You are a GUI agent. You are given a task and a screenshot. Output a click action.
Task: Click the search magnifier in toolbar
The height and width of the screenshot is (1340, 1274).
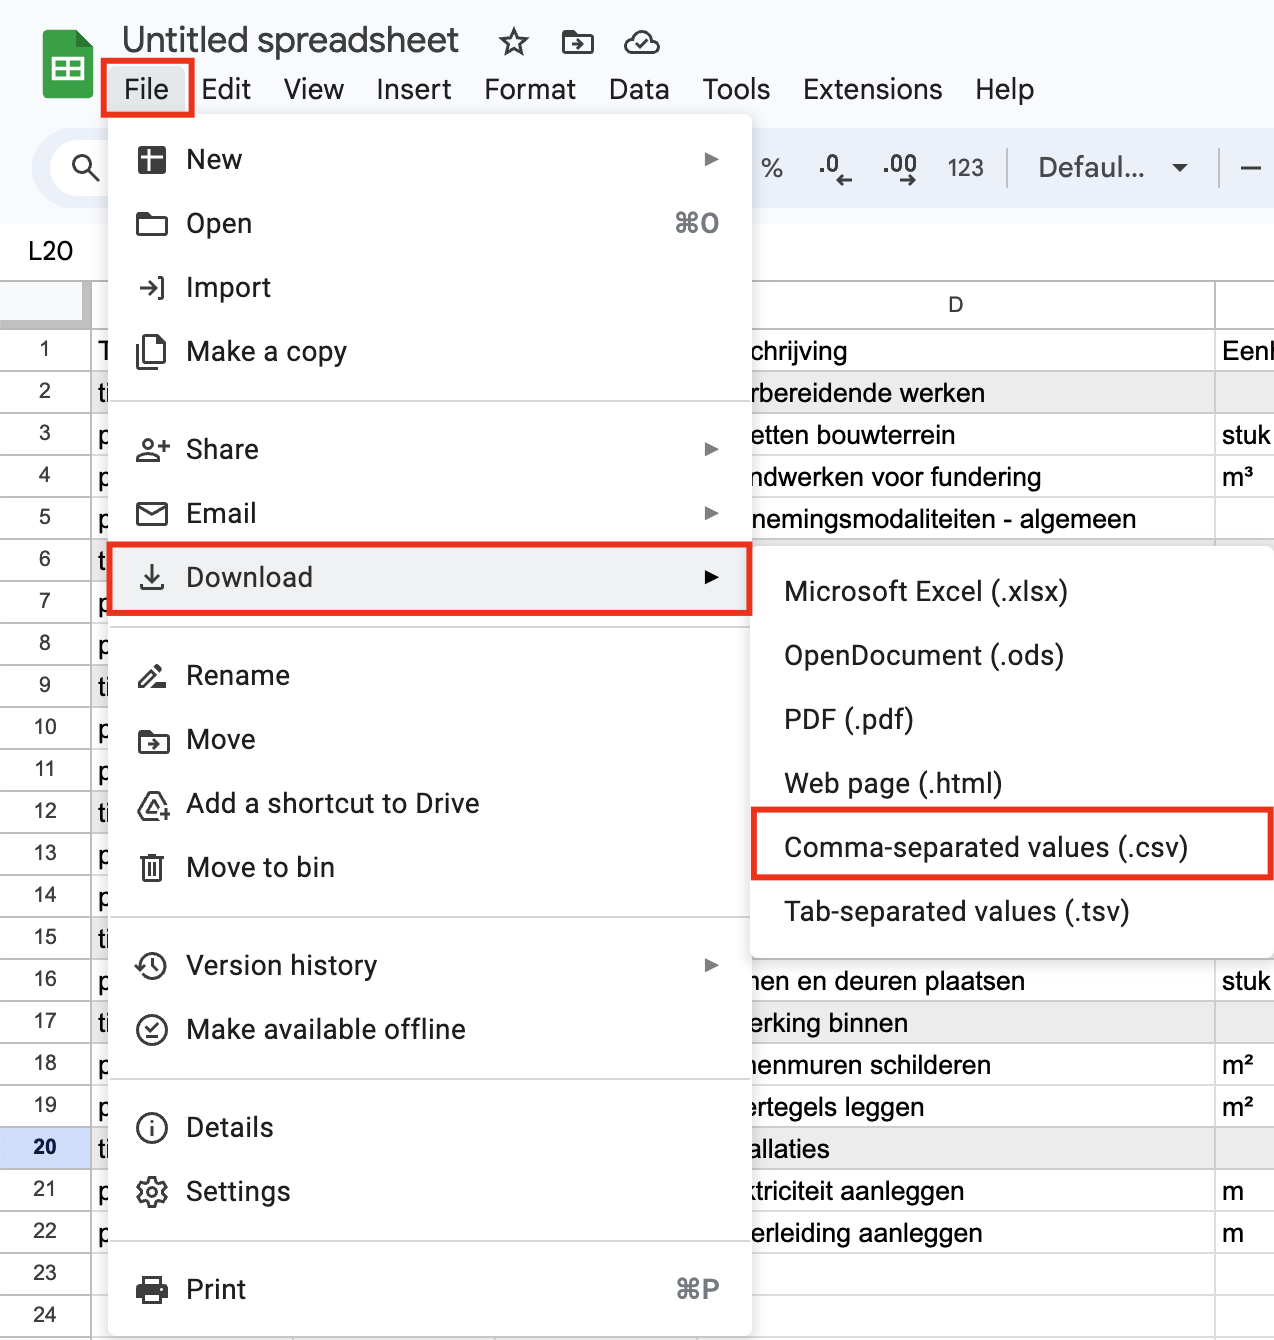pos(86,168)
